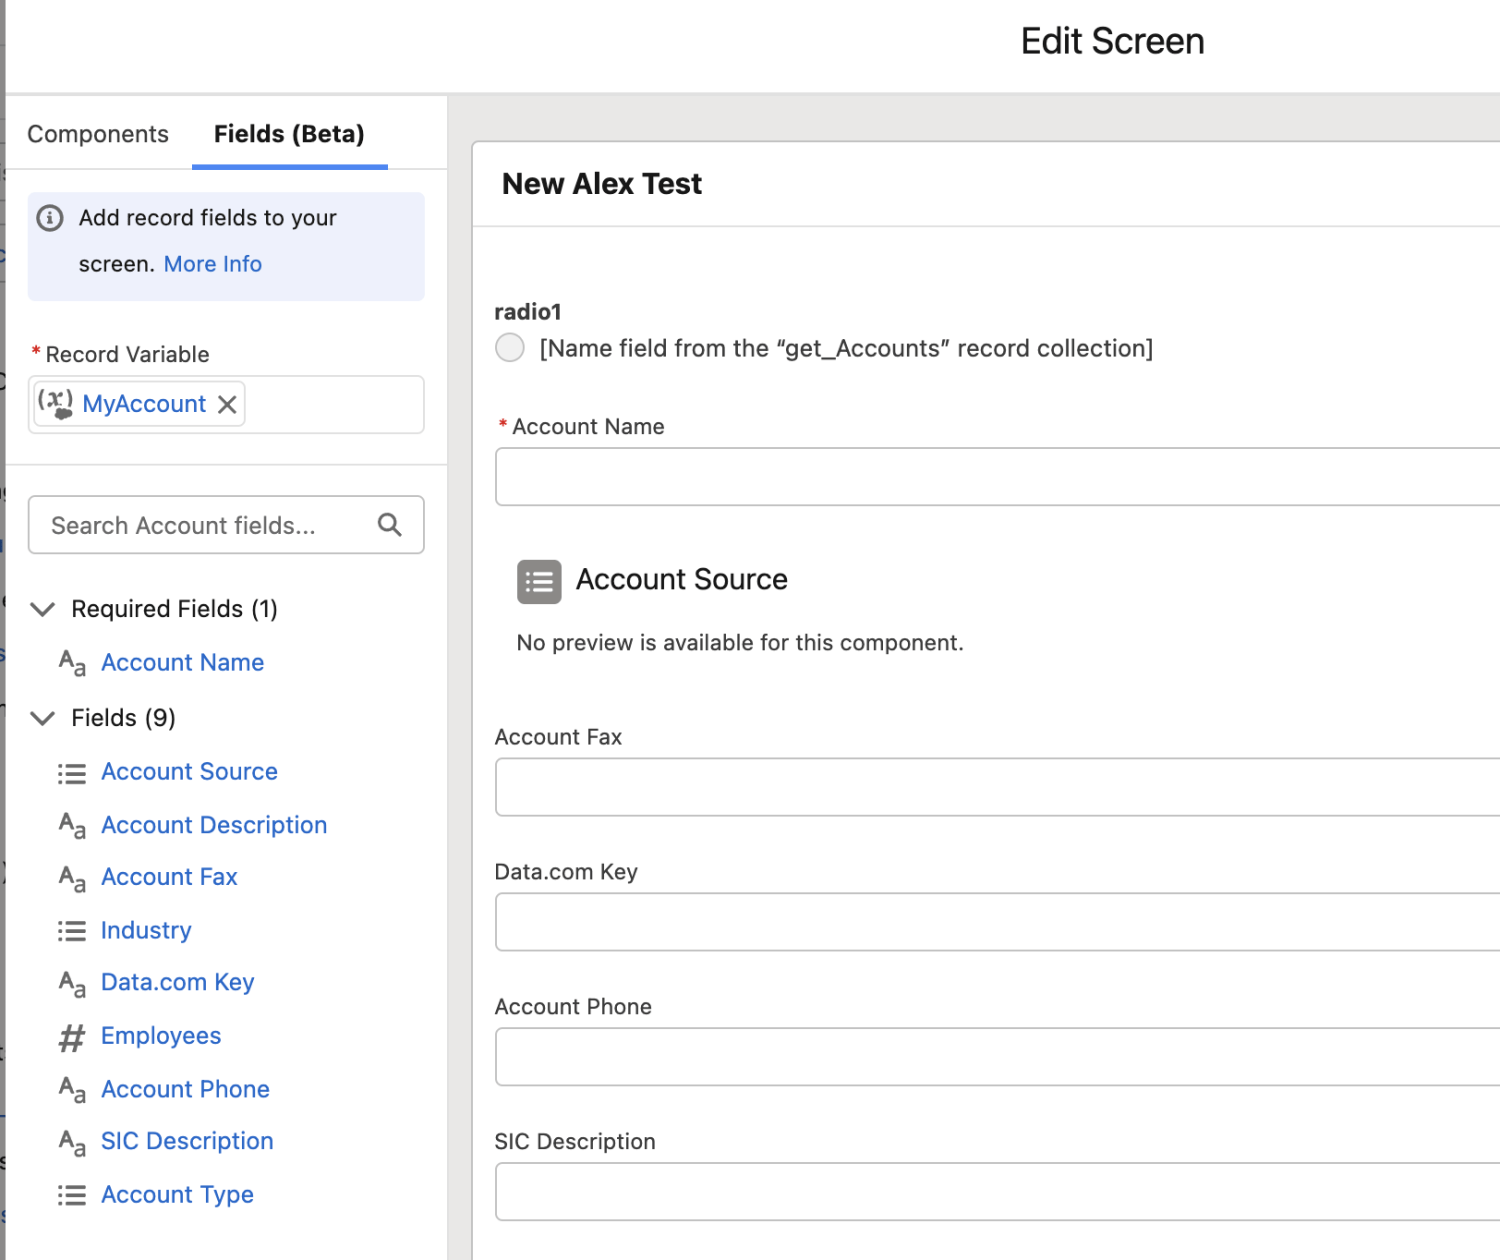Click the picklist icon beside Account Source
The image size is (1500, 1260).
(71, 772)
